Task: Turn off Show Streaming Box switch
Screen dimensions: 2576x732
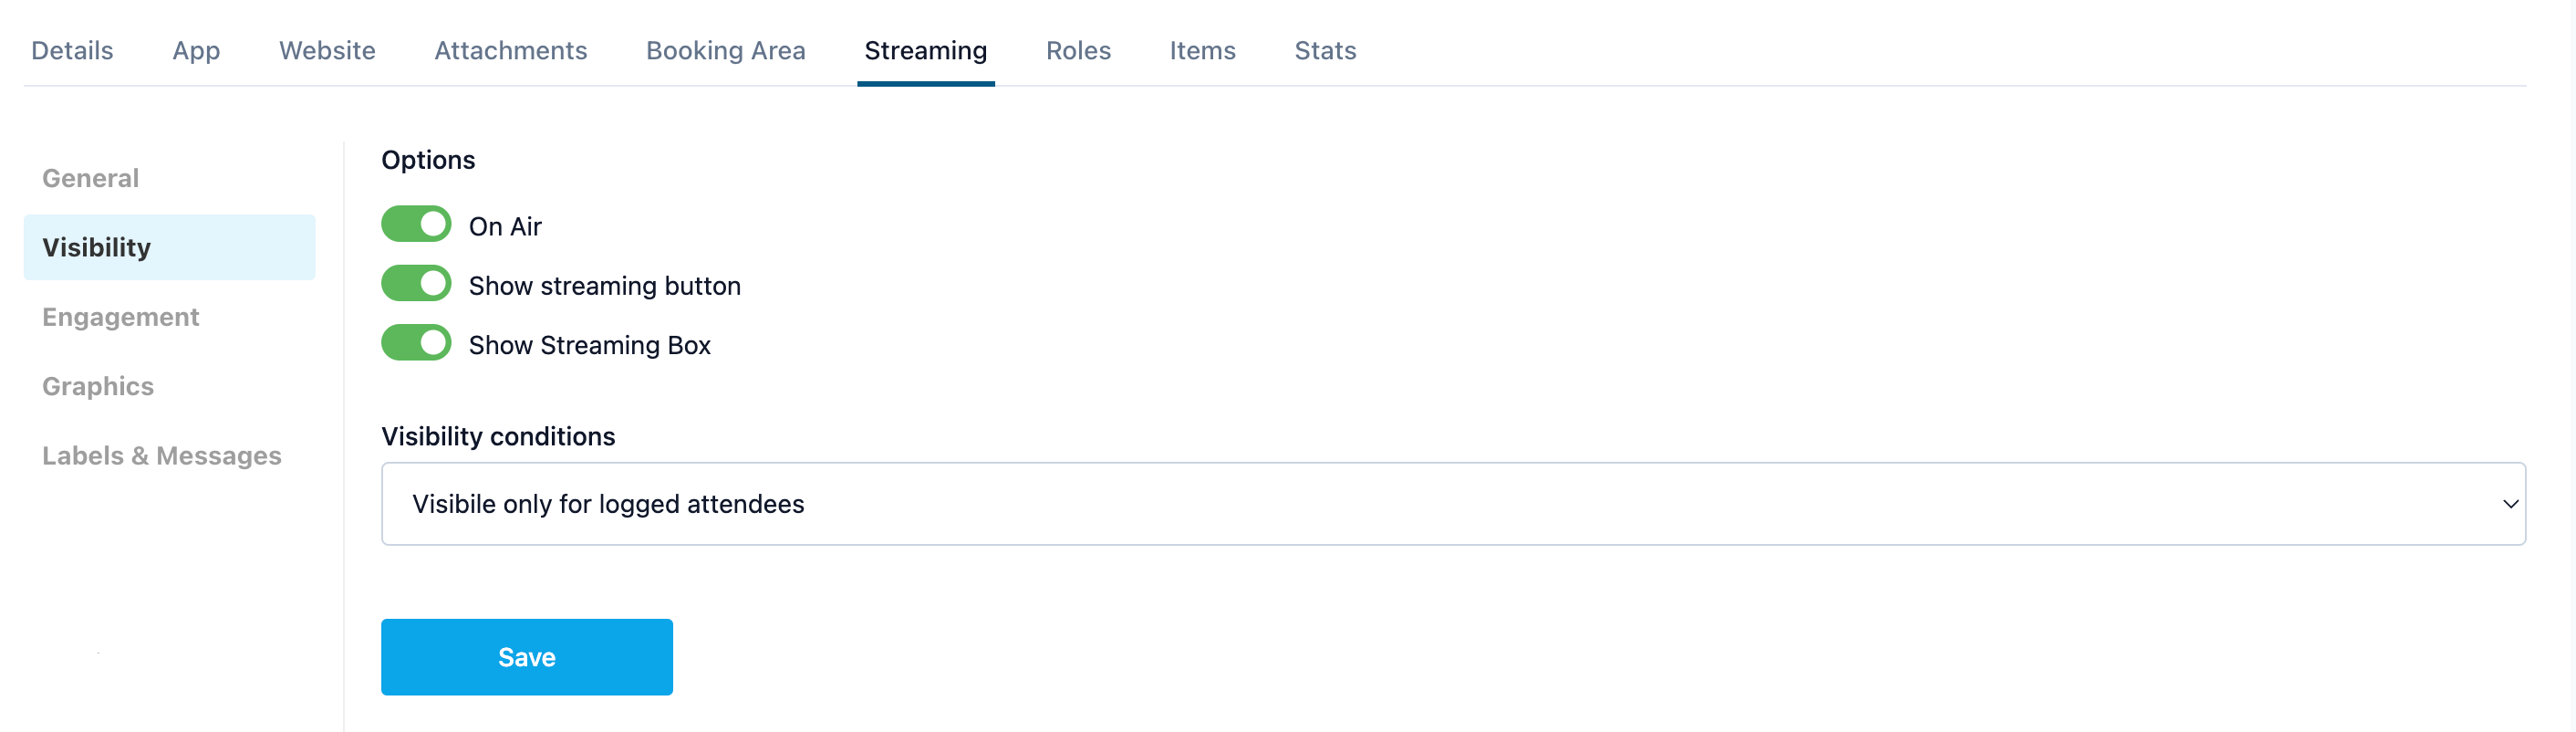Action: coord(416,342)
